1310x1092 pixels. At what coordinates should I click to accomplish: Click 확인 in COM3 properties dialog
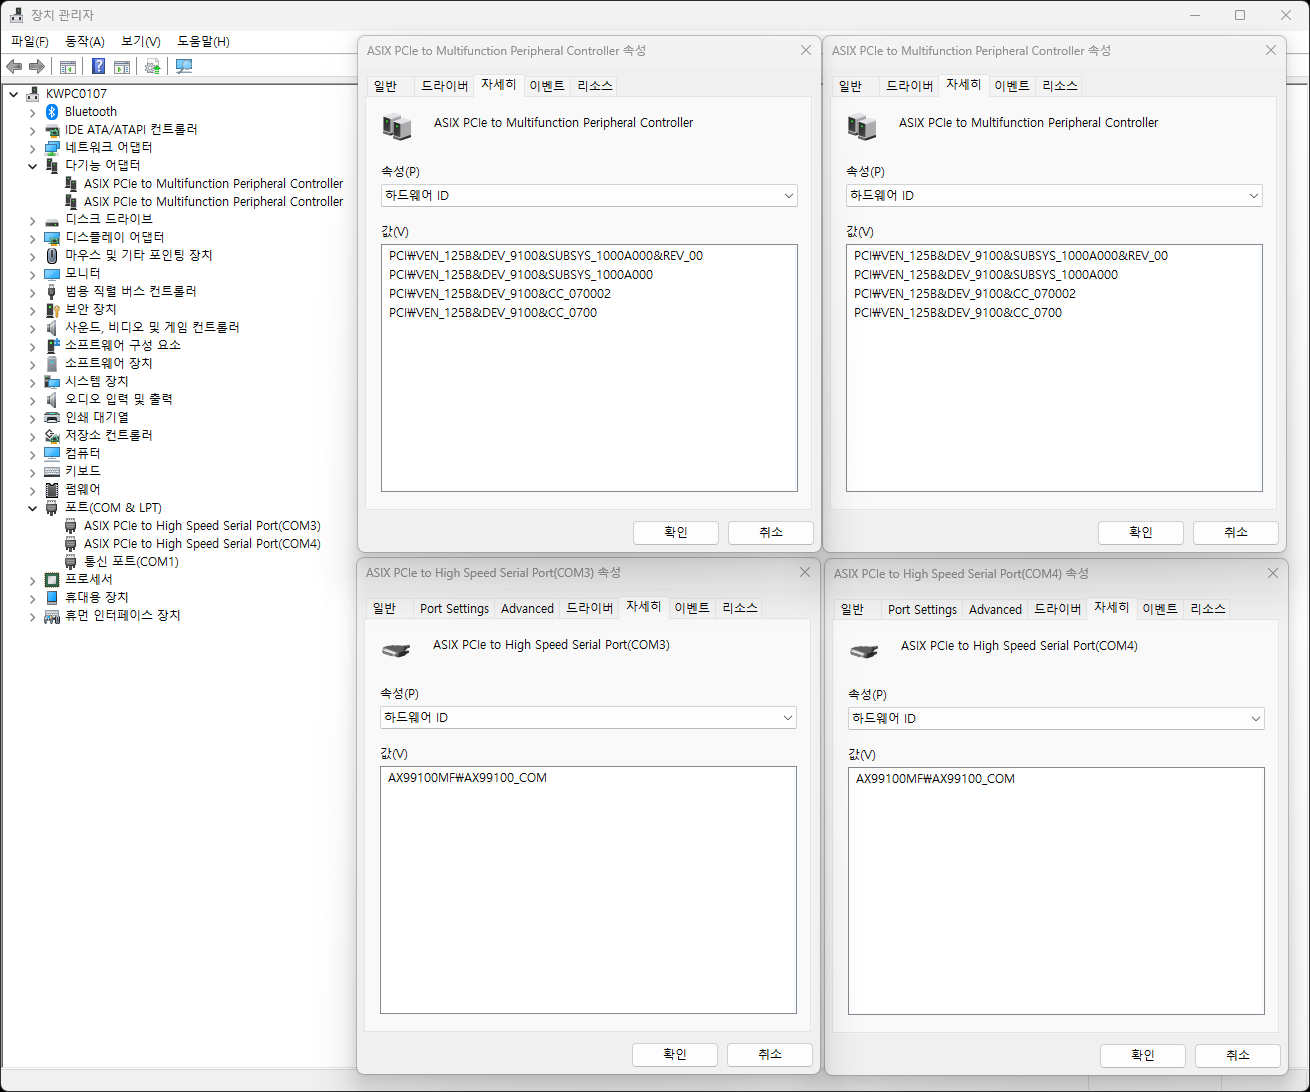click(675, 1055)
